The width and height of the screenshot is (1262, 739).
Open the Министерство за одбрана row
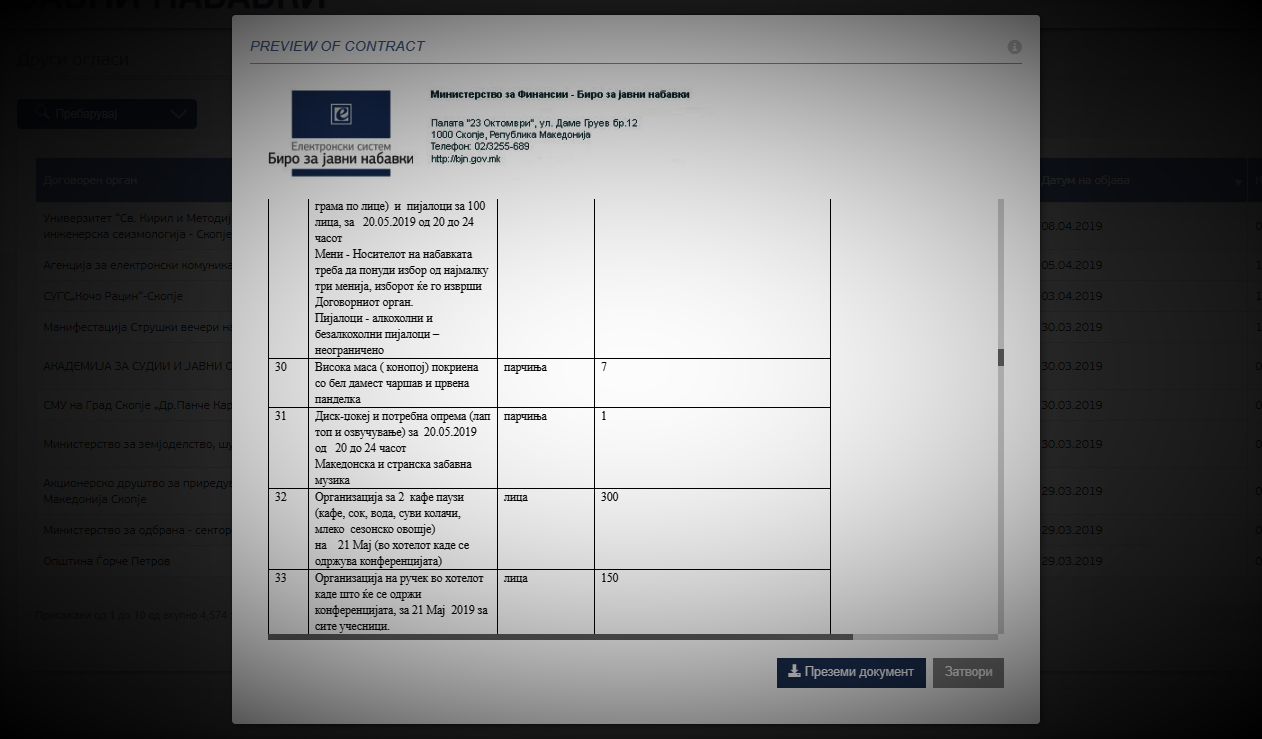[x=136, y=530]
